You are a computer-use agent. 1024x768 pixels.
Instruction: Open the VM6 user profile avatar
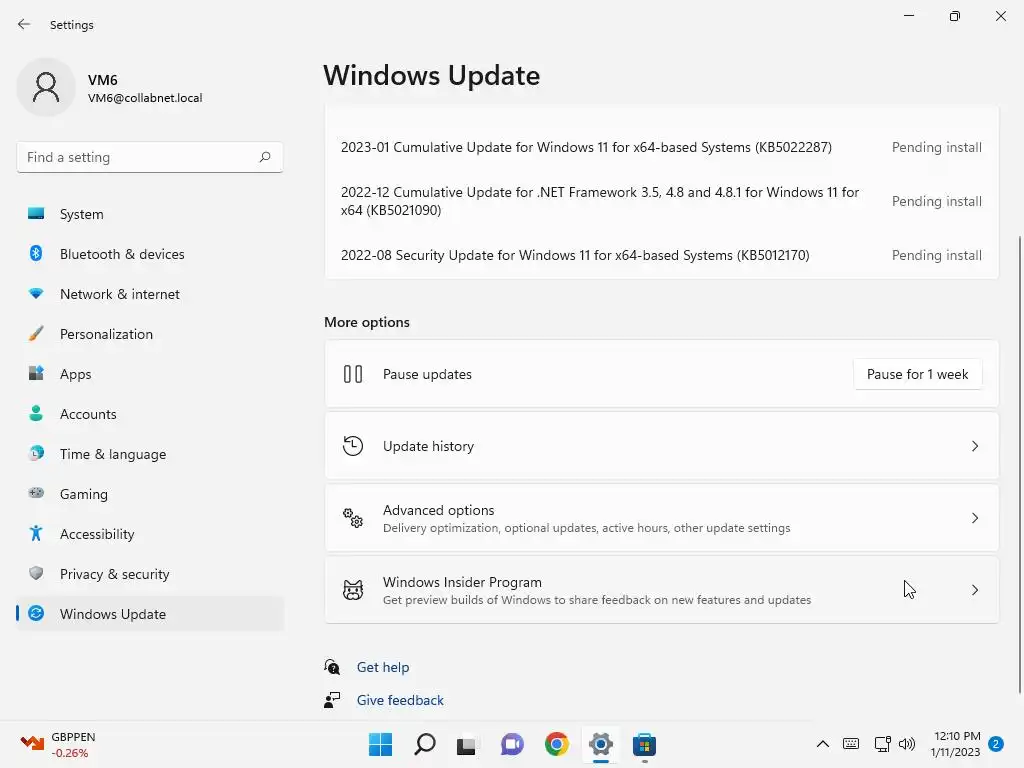(46, 88)
